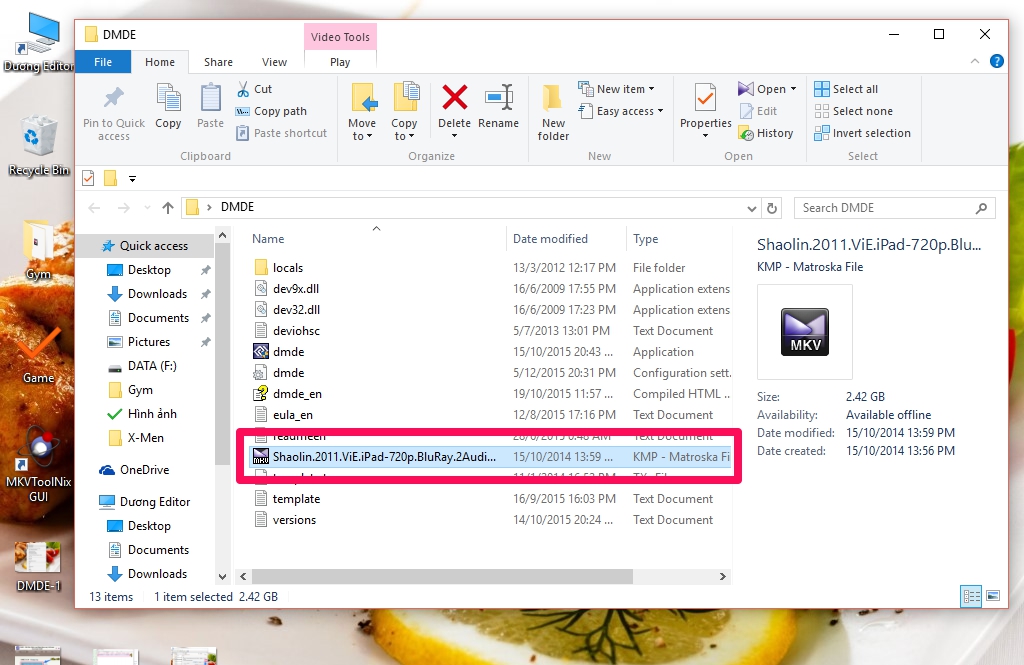Expand the Open dropdown in ribbon
1024x665 pixels.
pos(767,89)
